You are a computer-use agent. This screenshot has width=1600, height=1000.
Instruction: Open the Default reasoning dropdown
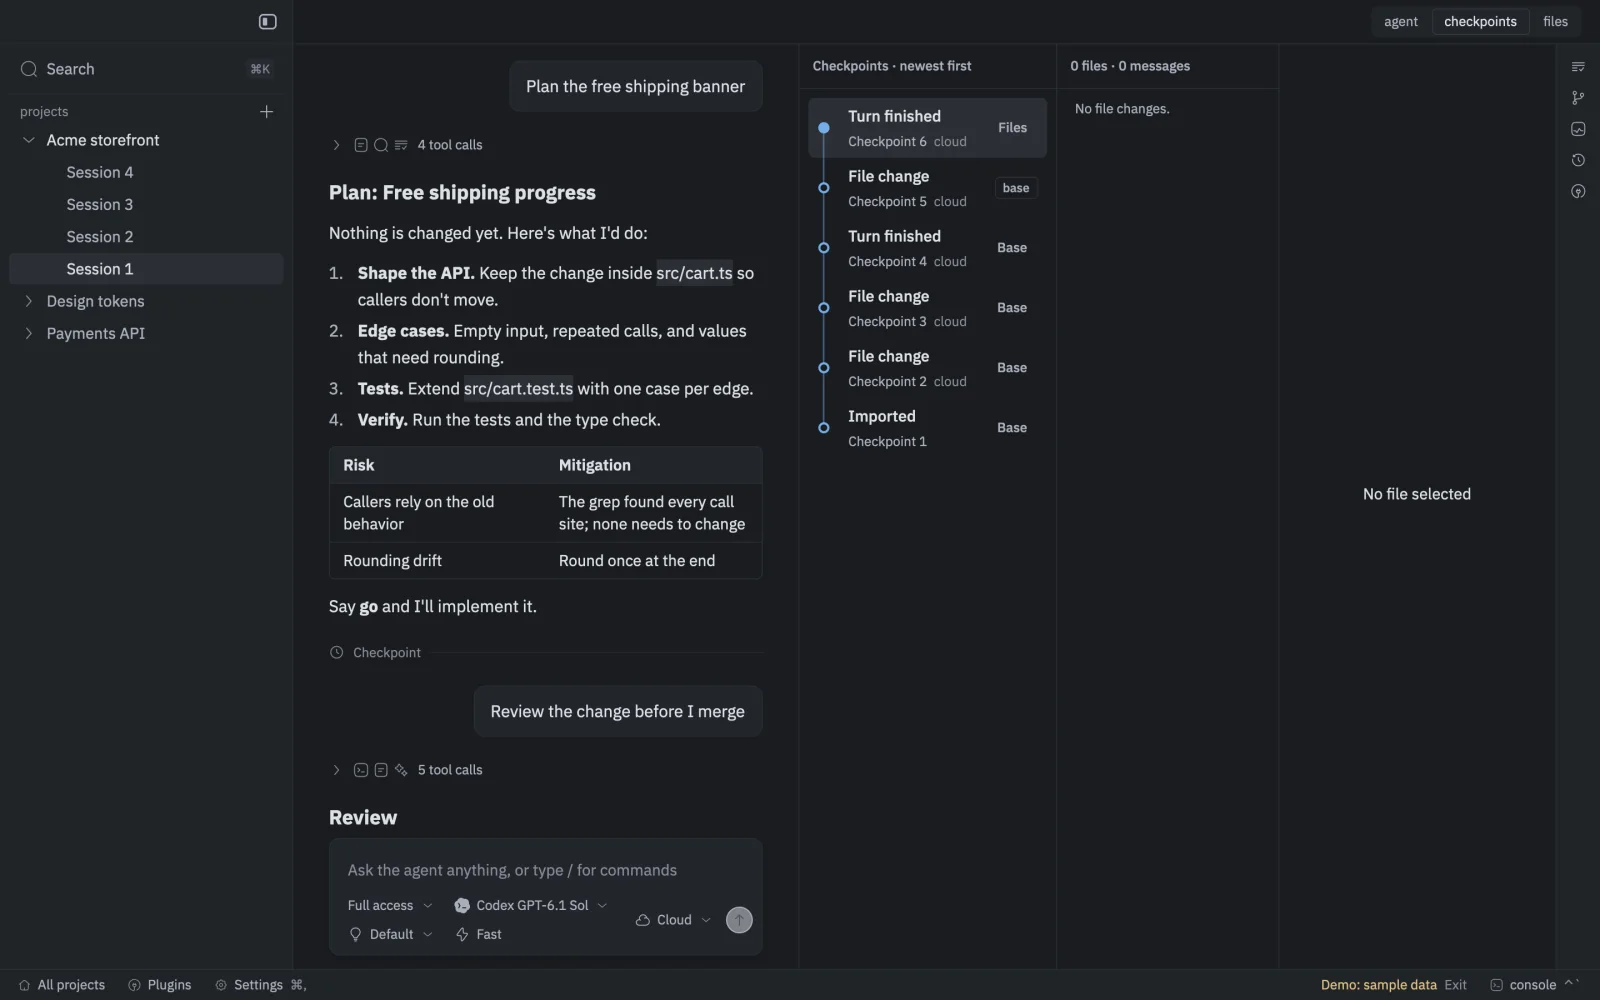click(x=390, y=934)
